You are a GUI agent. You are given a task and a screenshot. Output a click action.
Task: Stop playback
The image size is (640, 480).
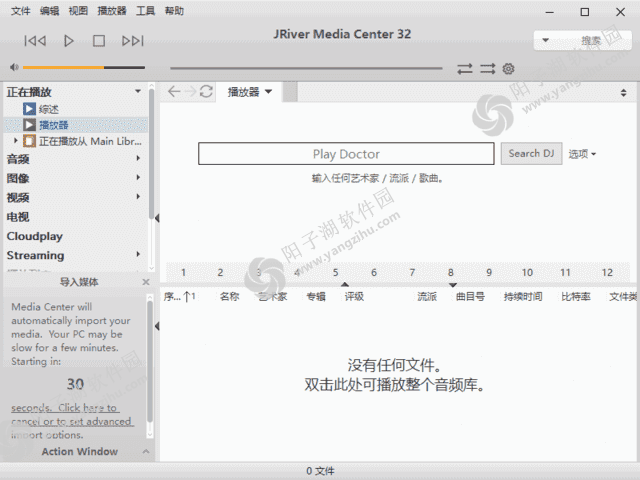99,41
